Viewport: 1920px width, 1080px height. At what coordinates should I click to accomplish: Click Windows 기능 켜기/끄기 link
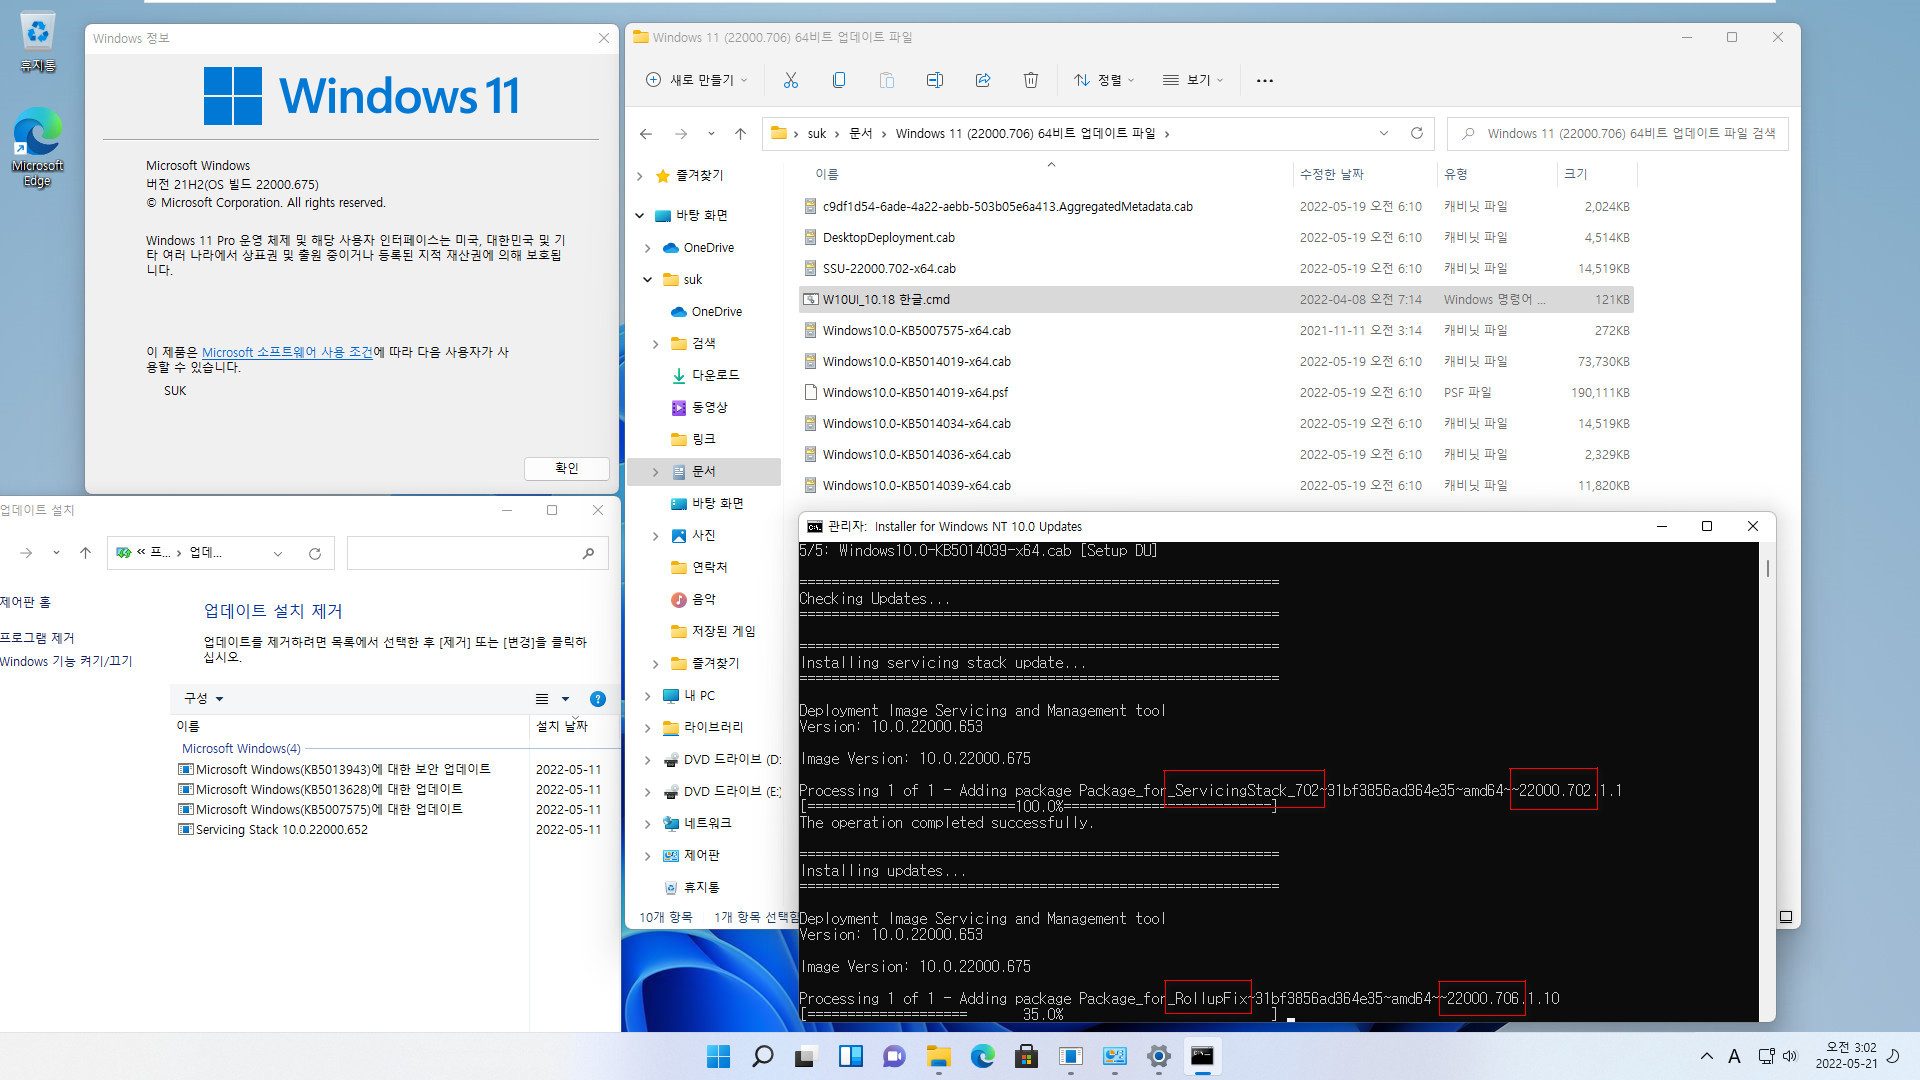point(66,662)
